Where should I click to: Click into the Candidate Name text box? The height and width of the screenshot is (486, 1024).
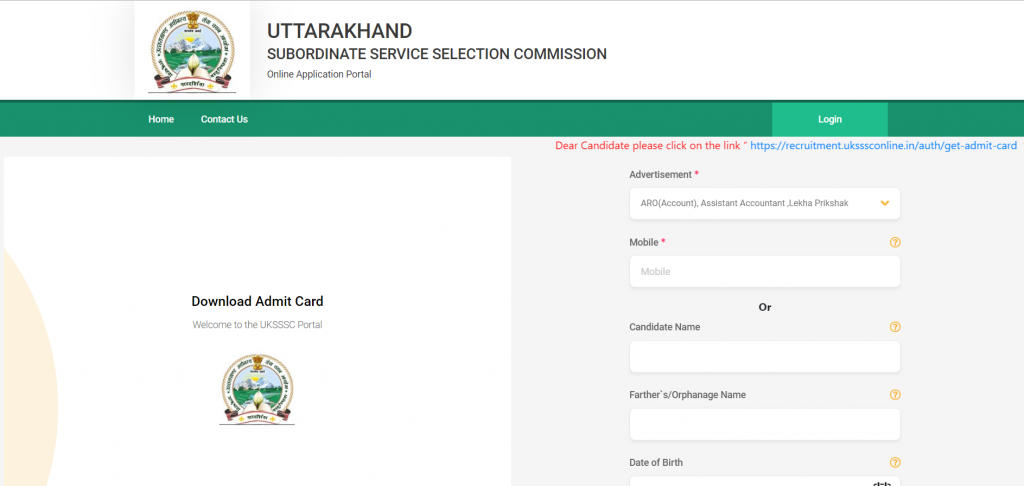click(x=765, y=357)
